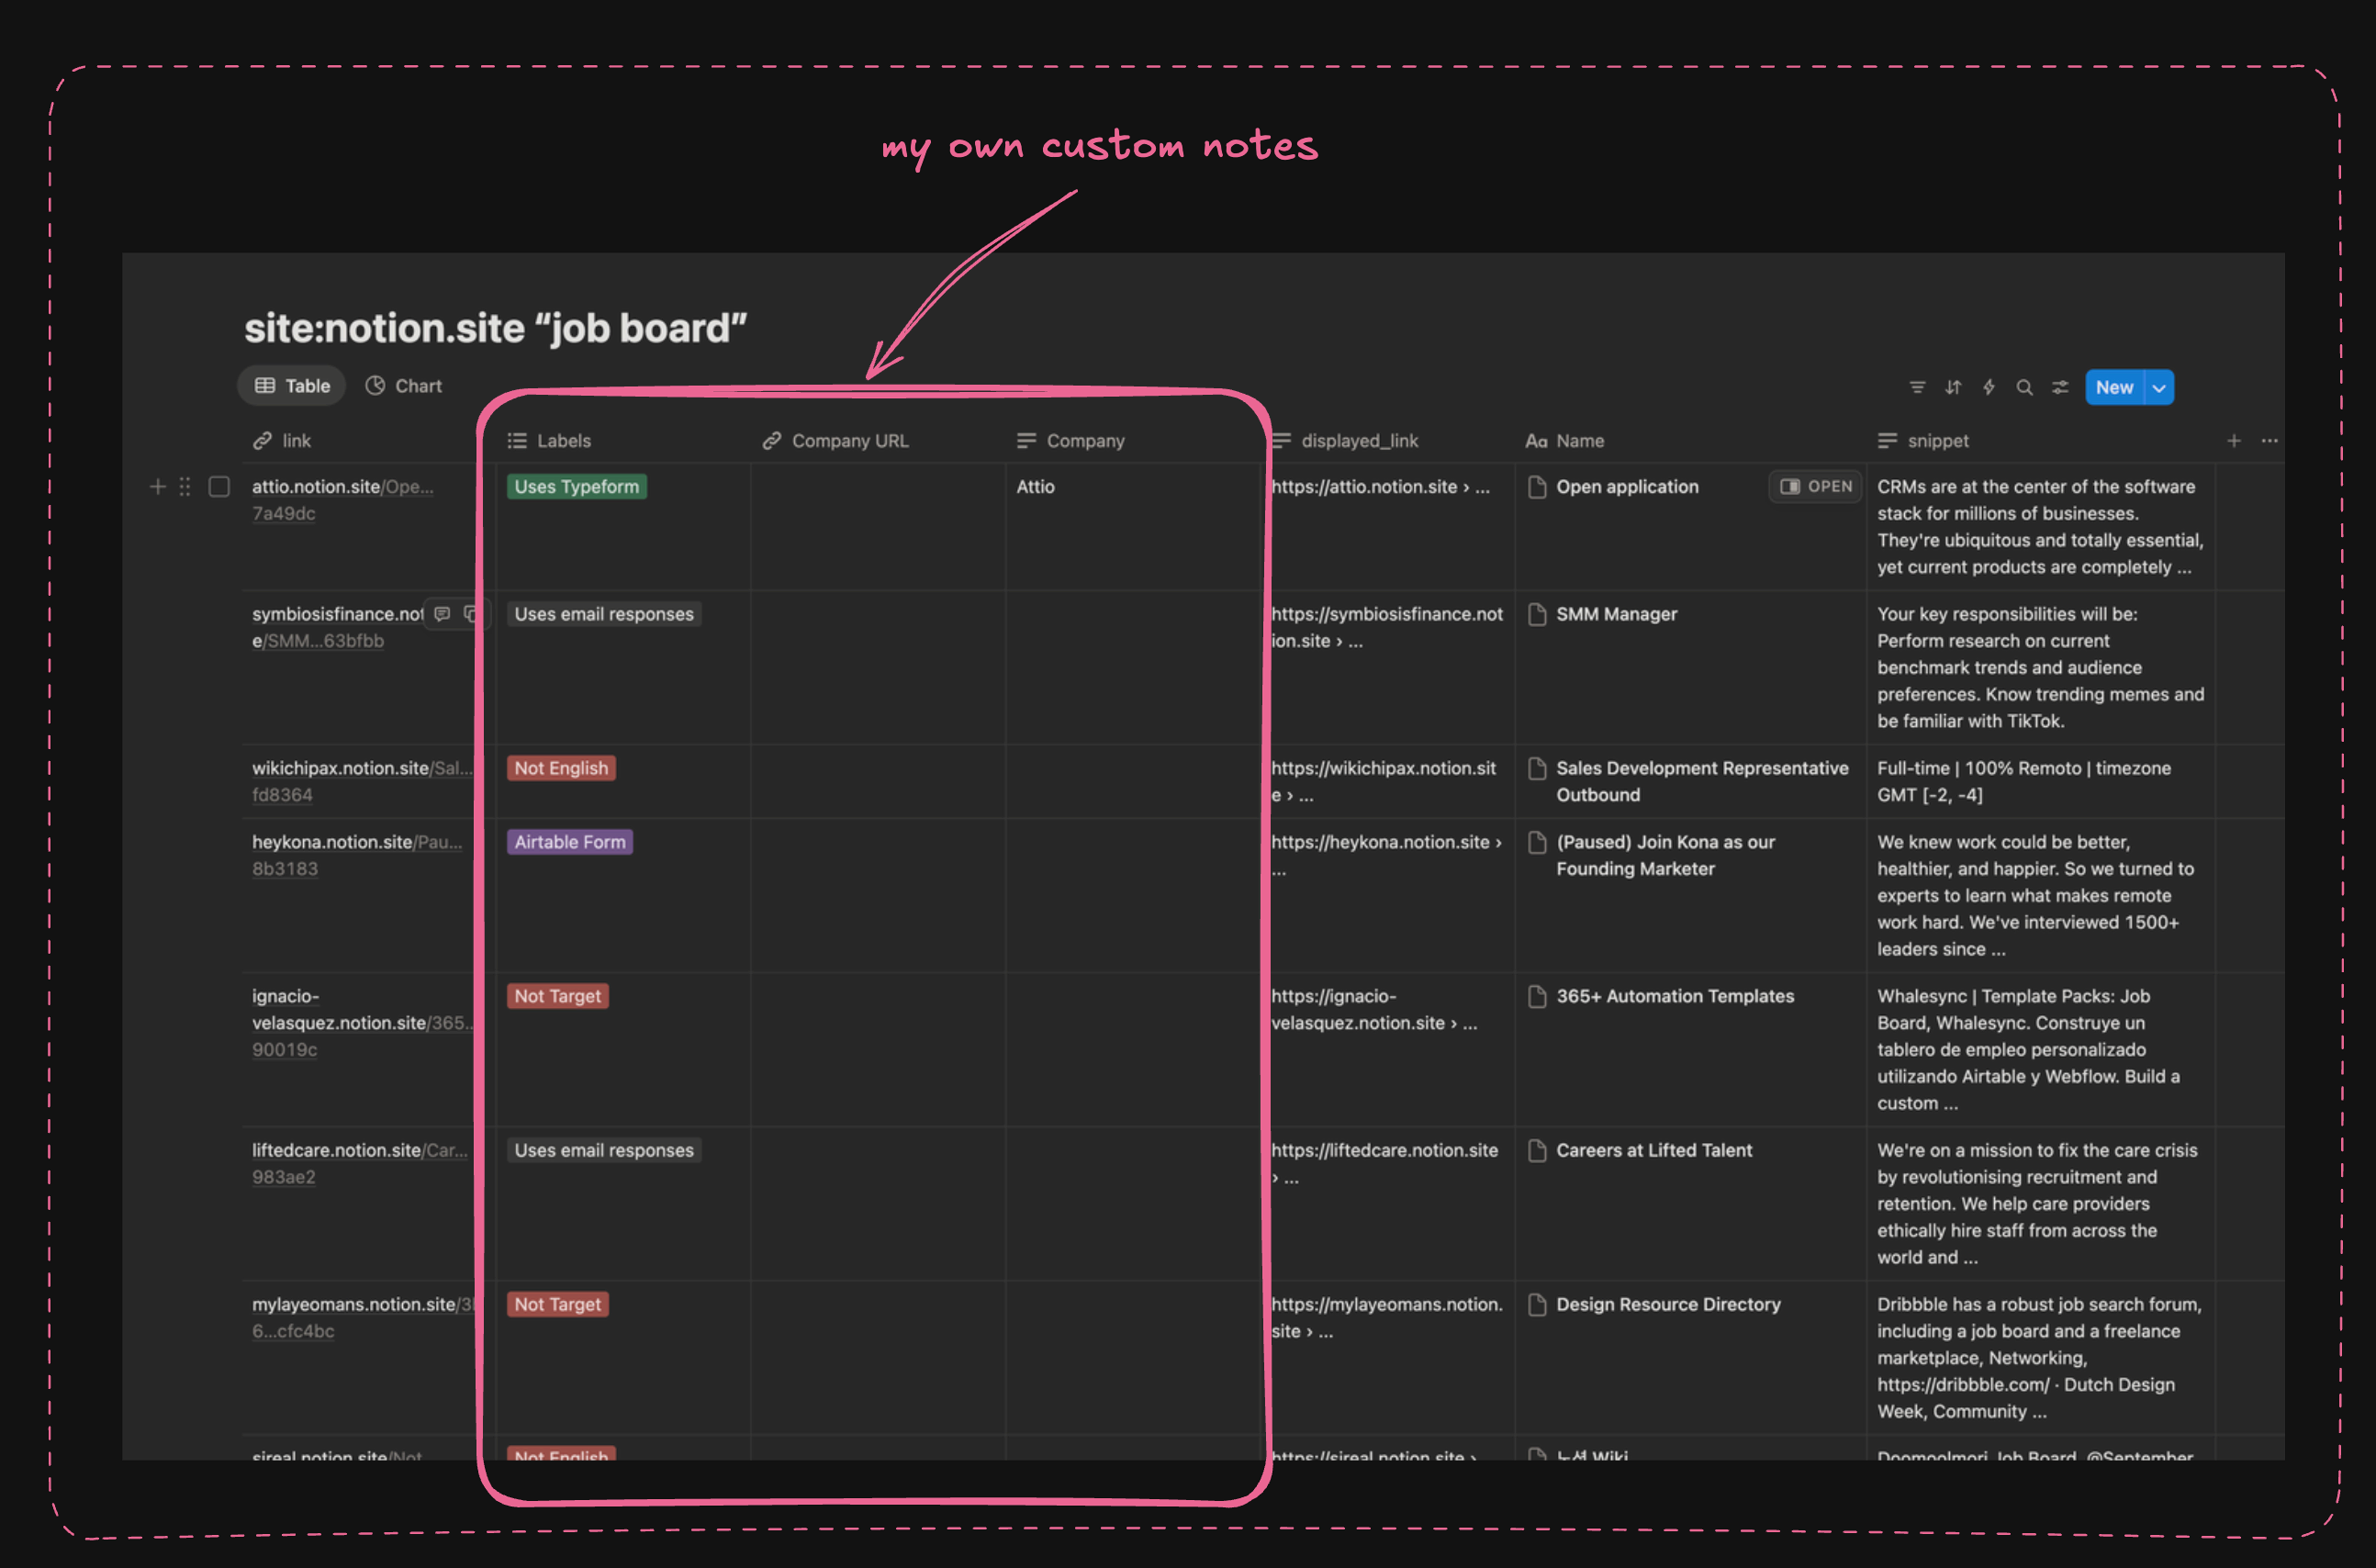The height and width of the screenshot is (1568, 2376).
Task: Open the filter icon in the toolbar
Action: coord(1916,387)
